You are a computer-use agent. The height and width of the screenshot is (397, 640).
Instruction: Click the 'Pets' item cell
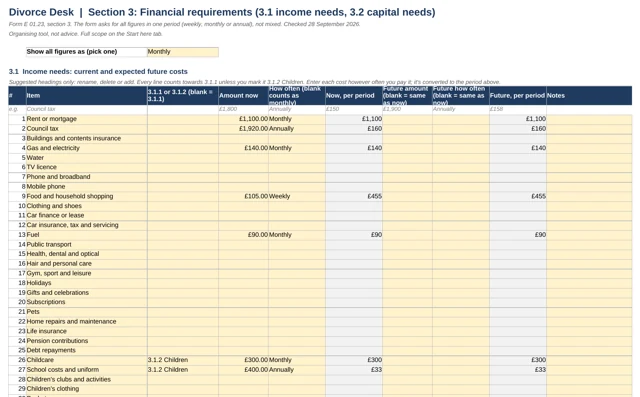click(x=87, y=312)
